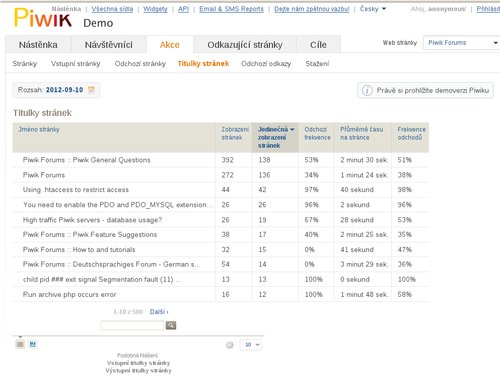Select the simple table view icon
The width and height of the screenshot is (500, 377).
pyautogui.click(x=20, y=344)
